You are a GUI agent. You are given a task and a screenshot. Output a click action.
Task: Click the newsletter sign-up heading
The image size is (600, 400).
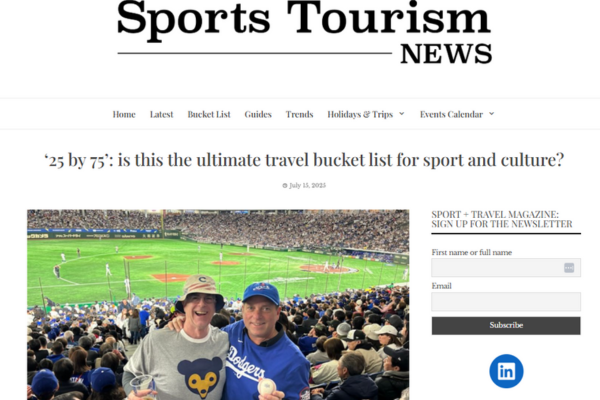502,219
